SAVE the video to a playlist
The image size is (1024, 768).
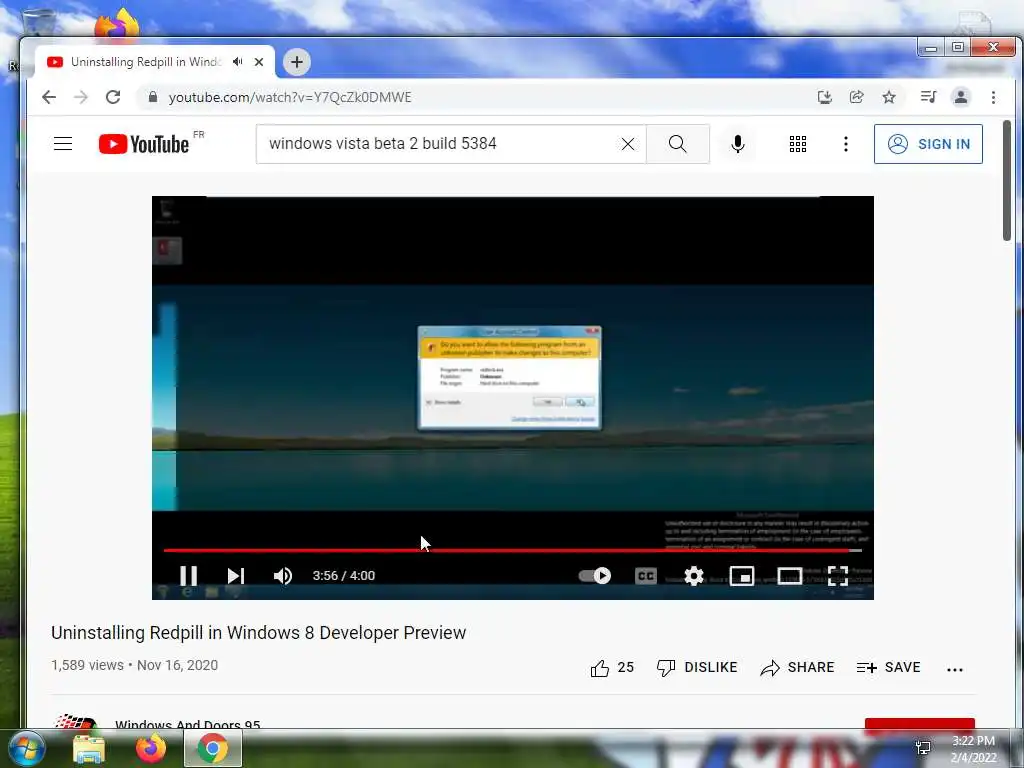(888, 667)
